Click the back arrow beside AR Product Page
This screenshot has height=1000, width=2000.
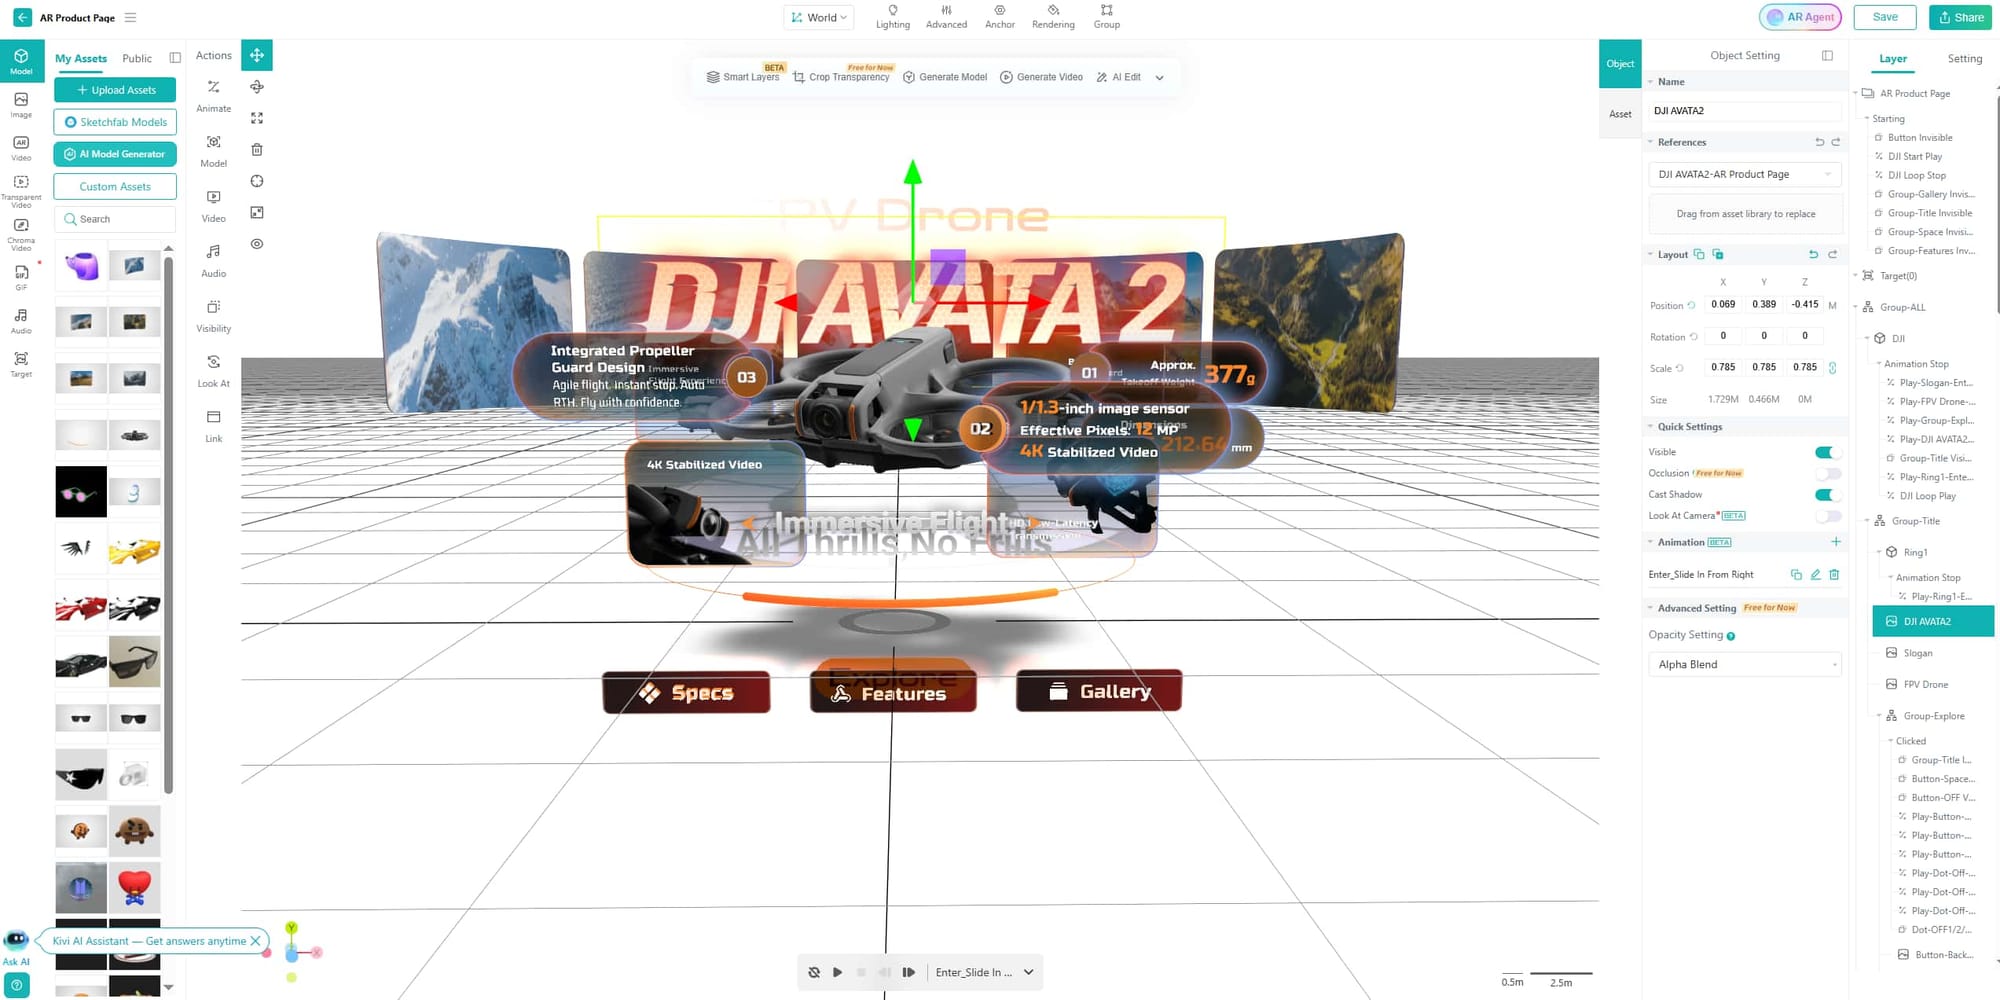pos(22,17)
